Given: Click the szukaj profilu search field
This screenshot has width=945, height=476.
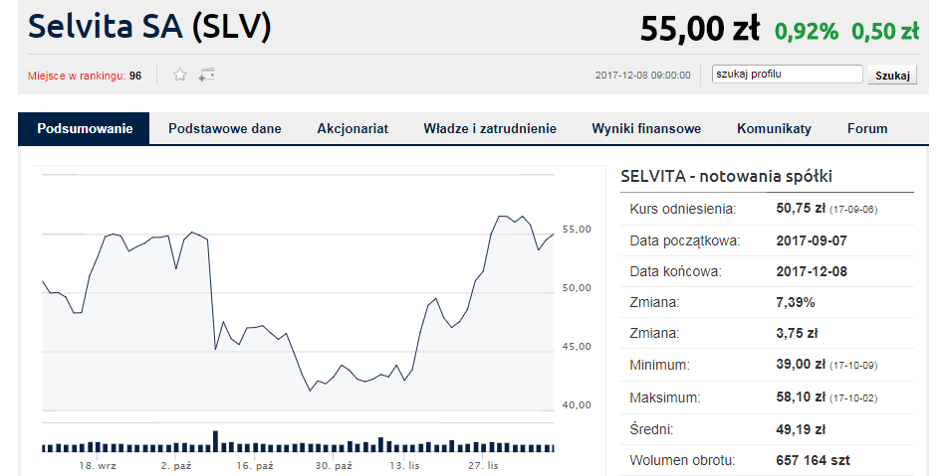Looking at the screenshot, I should point(786,74).
